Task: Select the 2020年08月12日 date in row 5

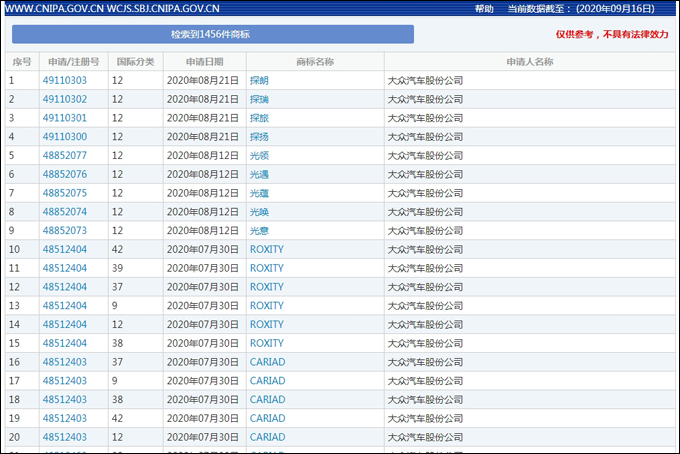Action: [203, 156]
